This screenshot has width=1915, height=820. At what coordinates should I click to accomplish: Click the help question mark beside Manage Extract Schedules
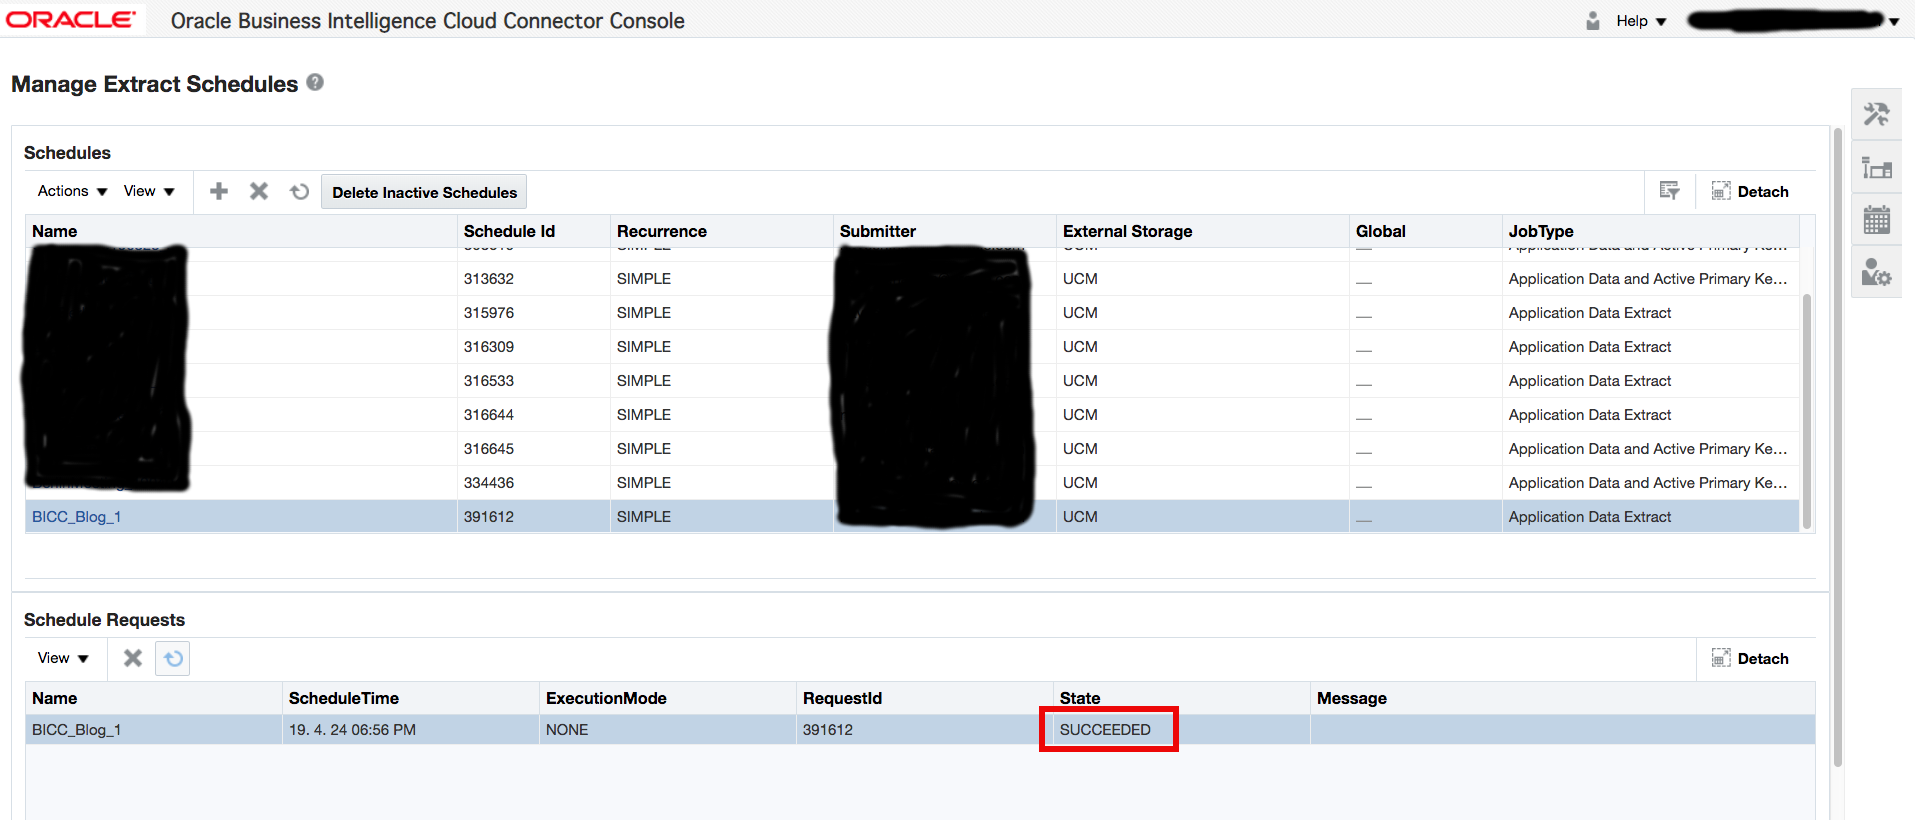[x=315, y=83]
